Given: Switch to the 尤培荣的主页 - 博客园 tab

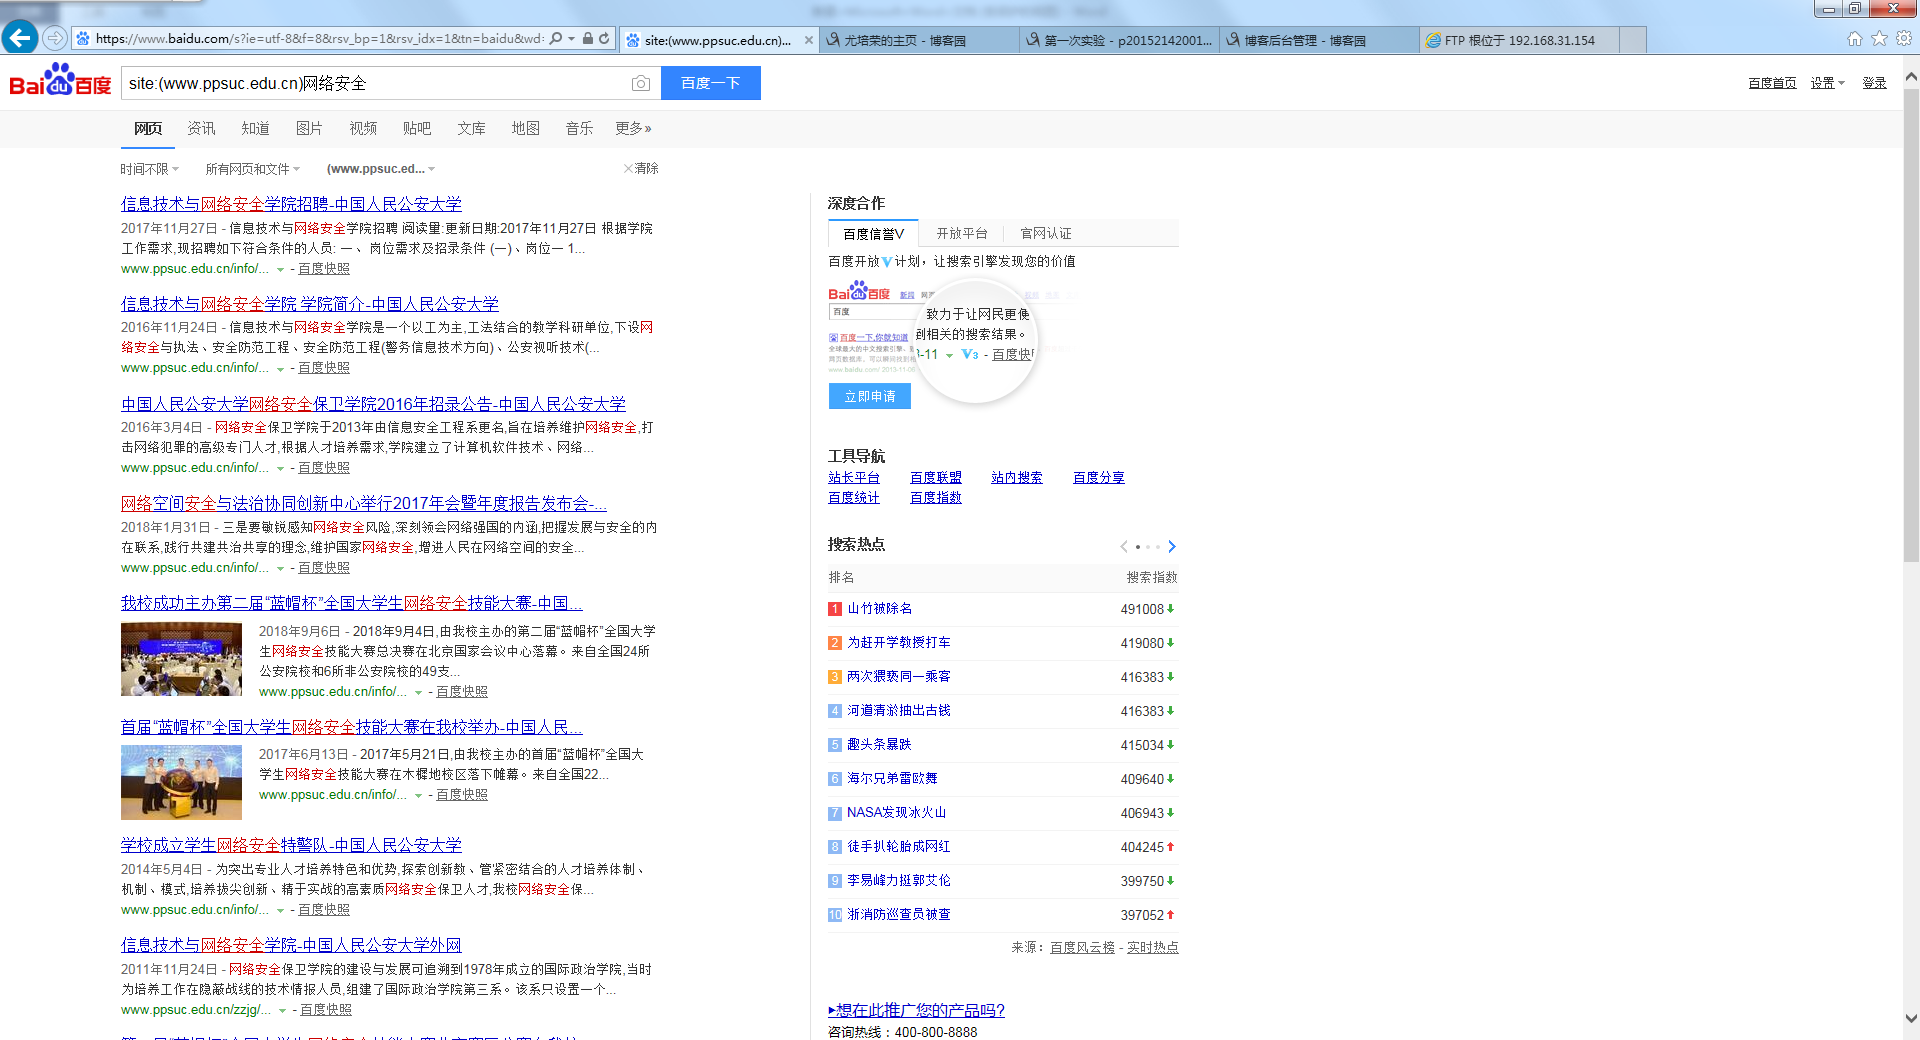Looking at the screenshot, I should pyautogui.click(x=920, y=40).
